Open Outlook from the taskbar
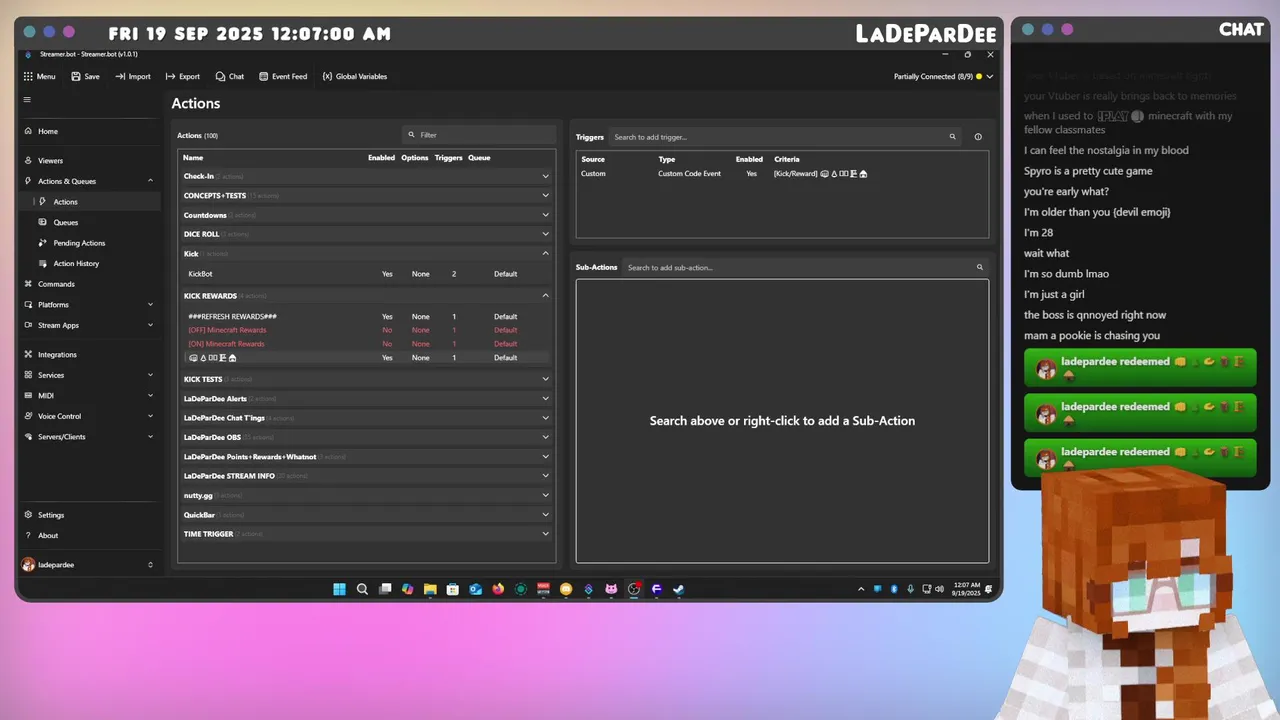Image resolution: width=1280 pixels, height=720 pixels. 475,589
